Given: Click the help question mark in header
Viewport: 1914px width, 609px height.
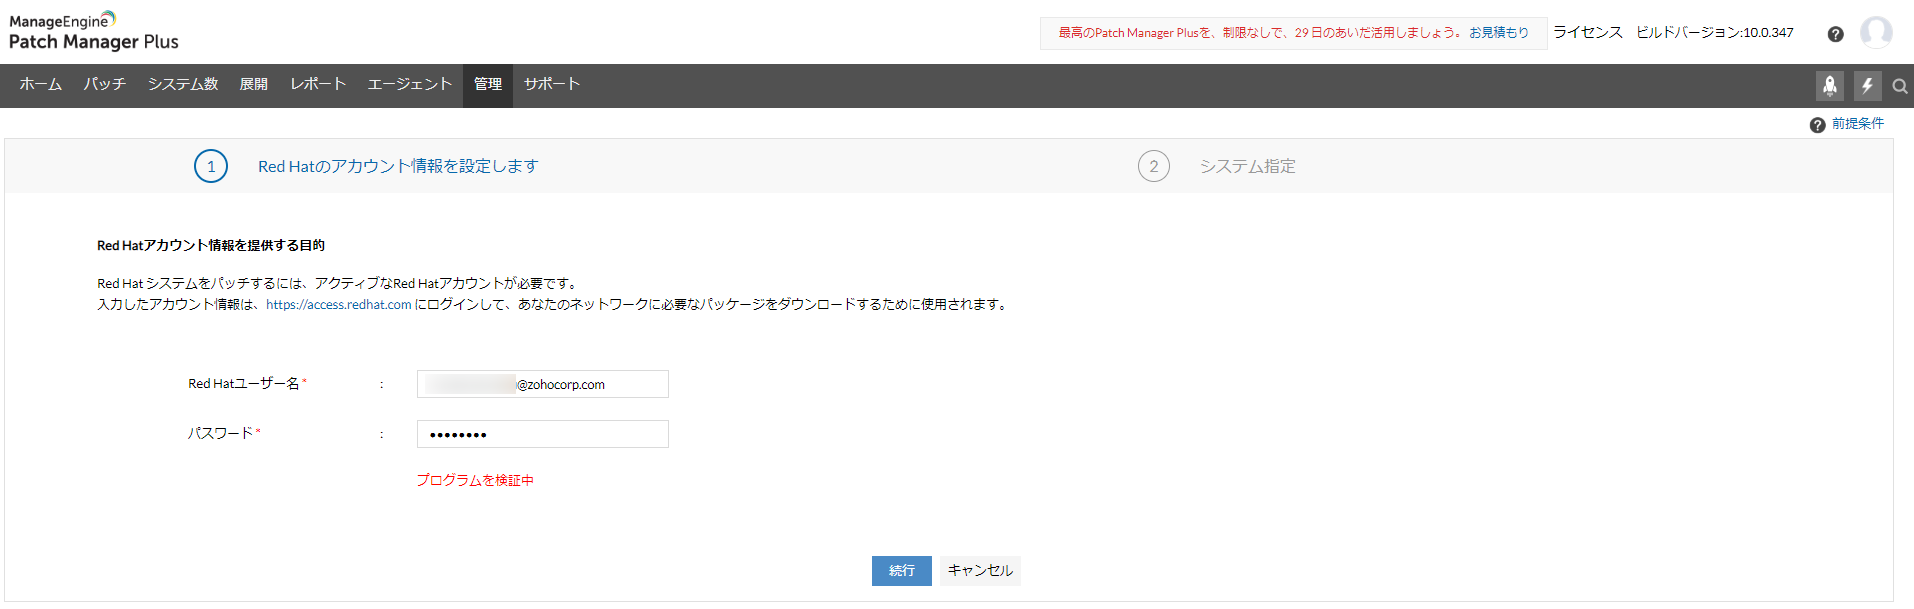Looking at the screenshot, I should (x=1835, y=34).
